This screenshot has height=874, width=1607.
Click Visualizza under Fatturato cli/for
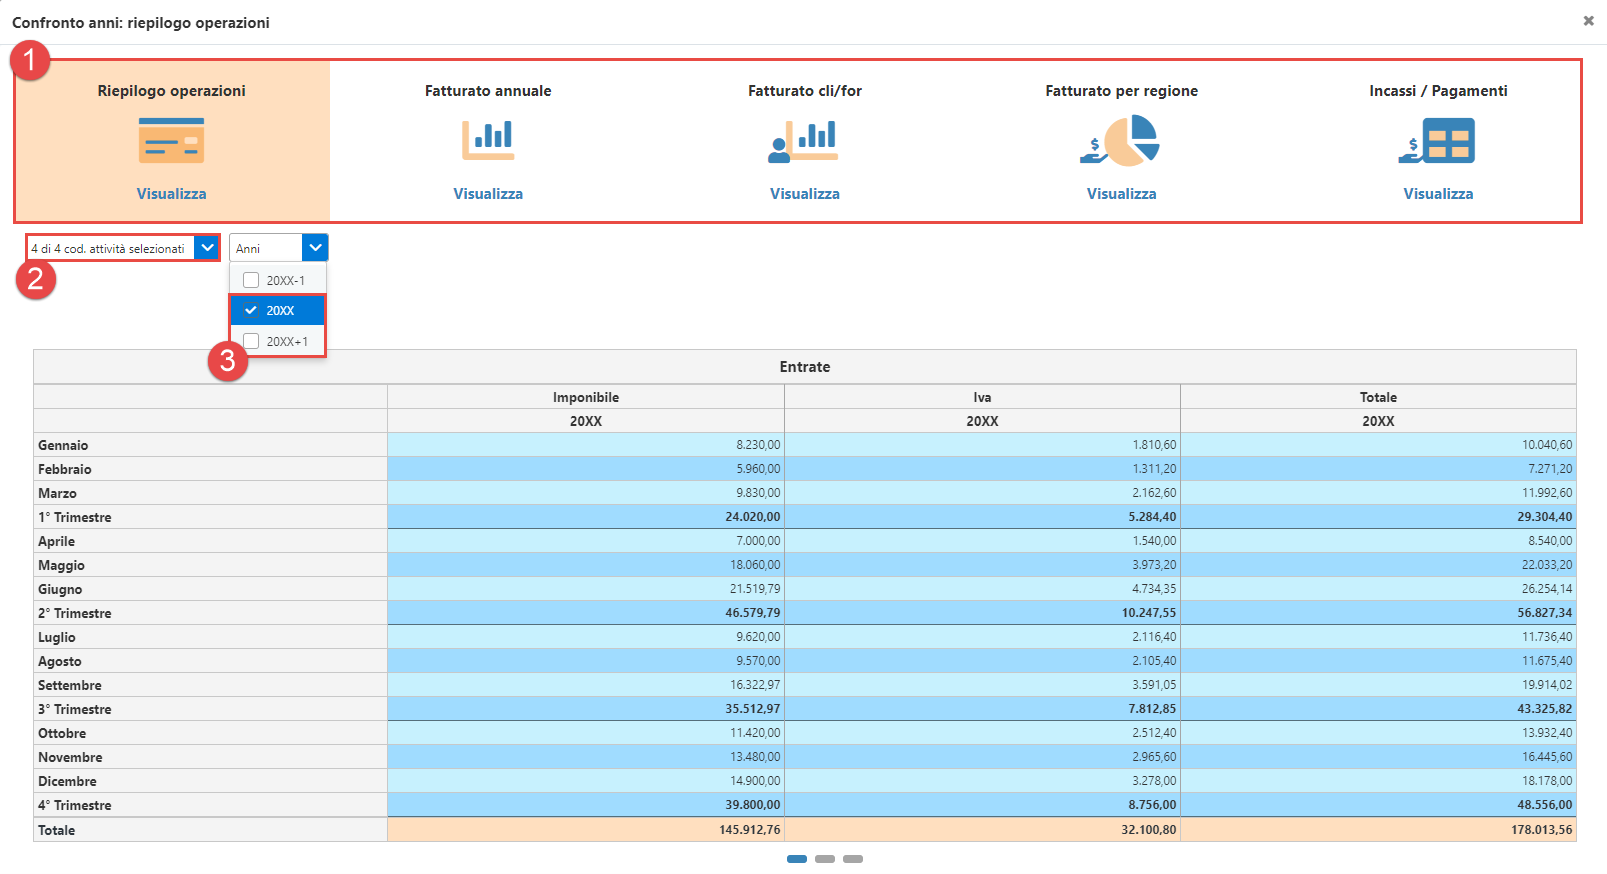804,194
